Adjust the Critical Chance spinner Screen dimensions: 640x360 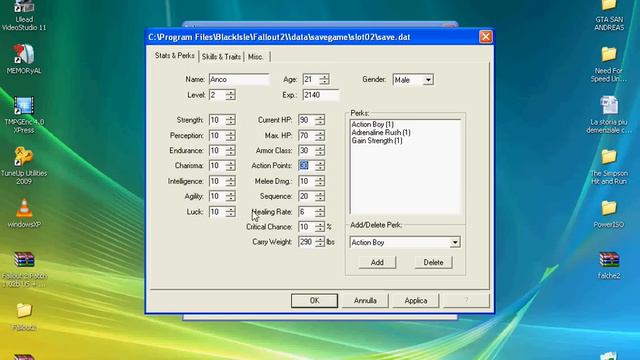(320, 227)
